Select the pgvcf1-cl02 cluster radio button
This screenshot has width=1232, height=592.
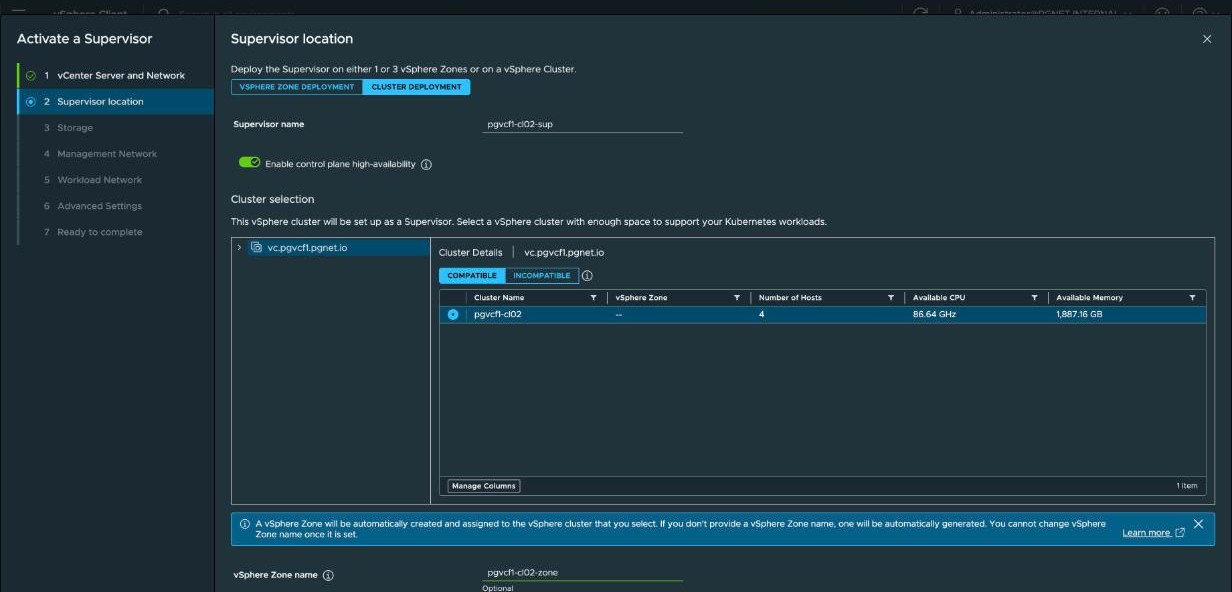(453, 314)
